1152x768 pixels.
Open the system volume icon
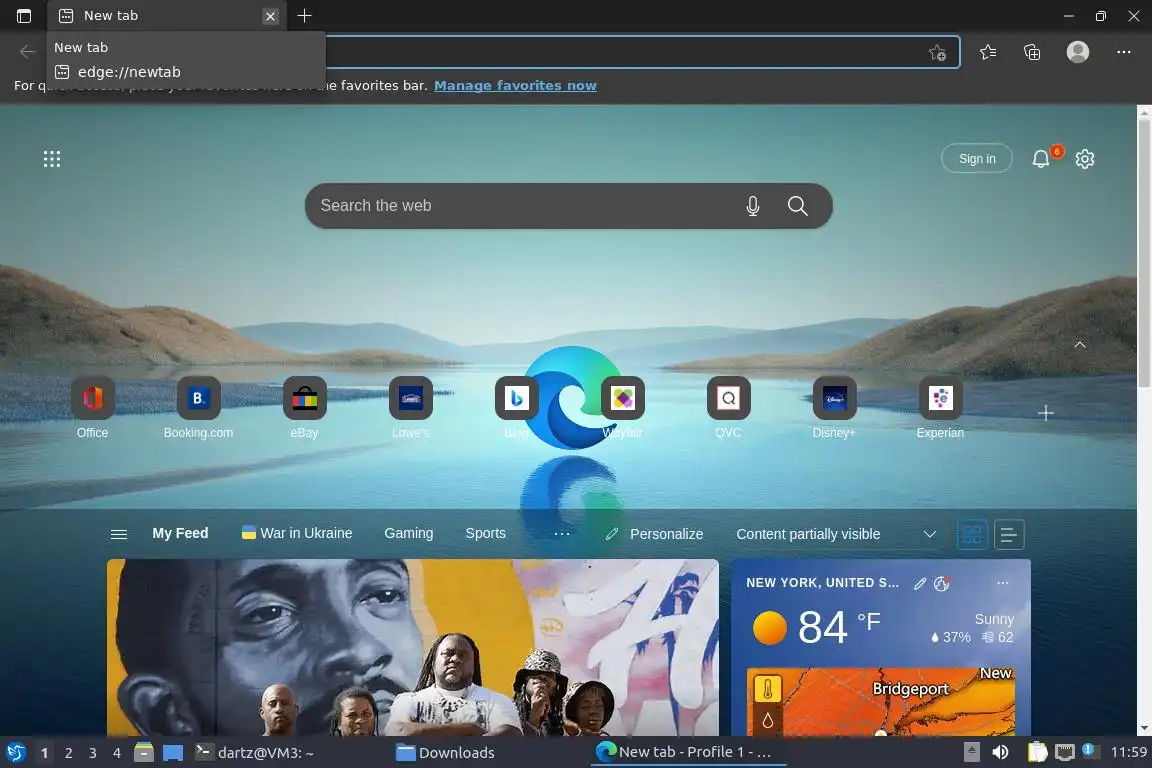coord(1000,752)
